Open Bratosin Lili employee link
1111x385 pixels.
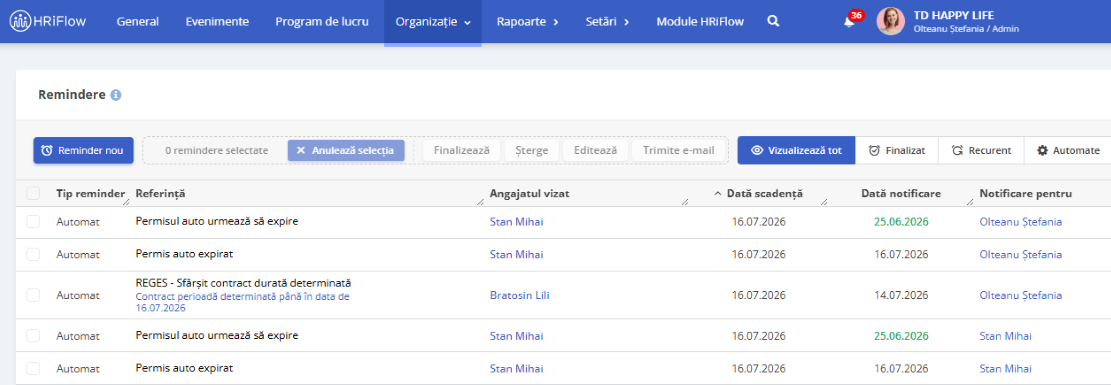519,295
